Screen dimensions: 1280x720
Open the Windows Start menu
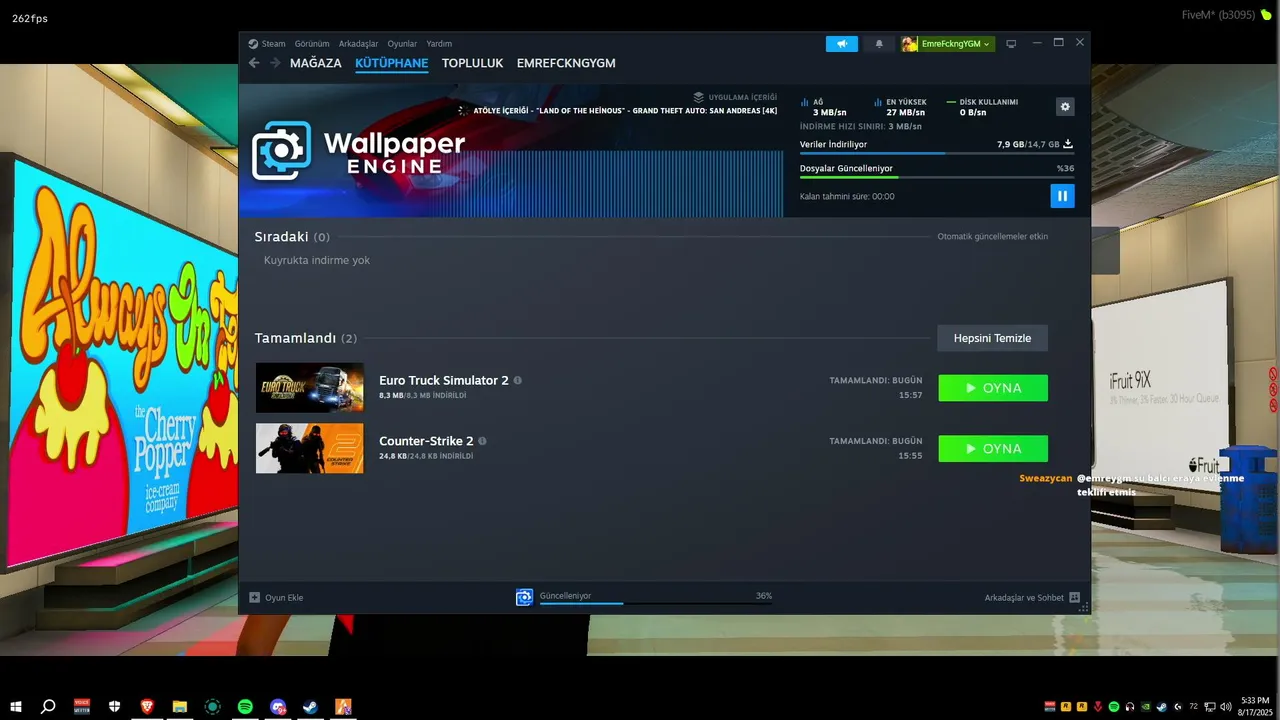[16, 707]
